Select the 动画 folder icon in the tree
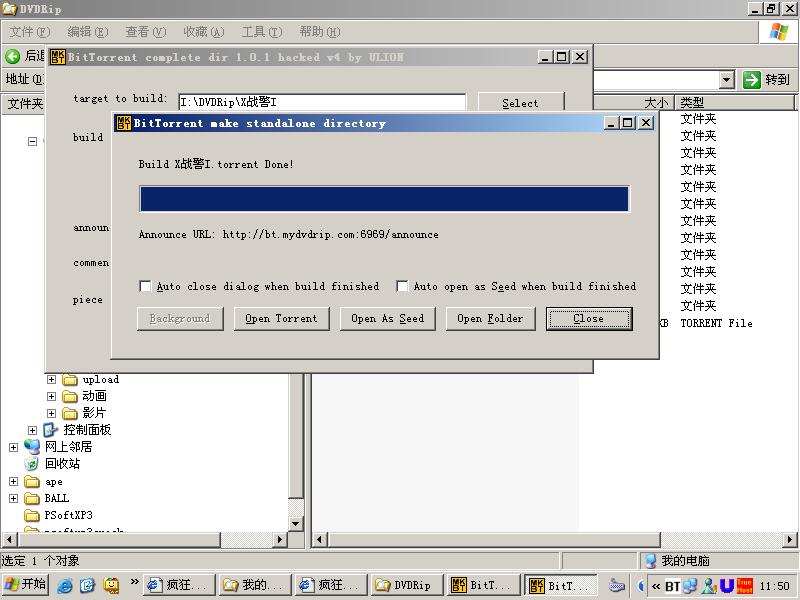This screenshot has width=800, height=600. coord(70,396)
